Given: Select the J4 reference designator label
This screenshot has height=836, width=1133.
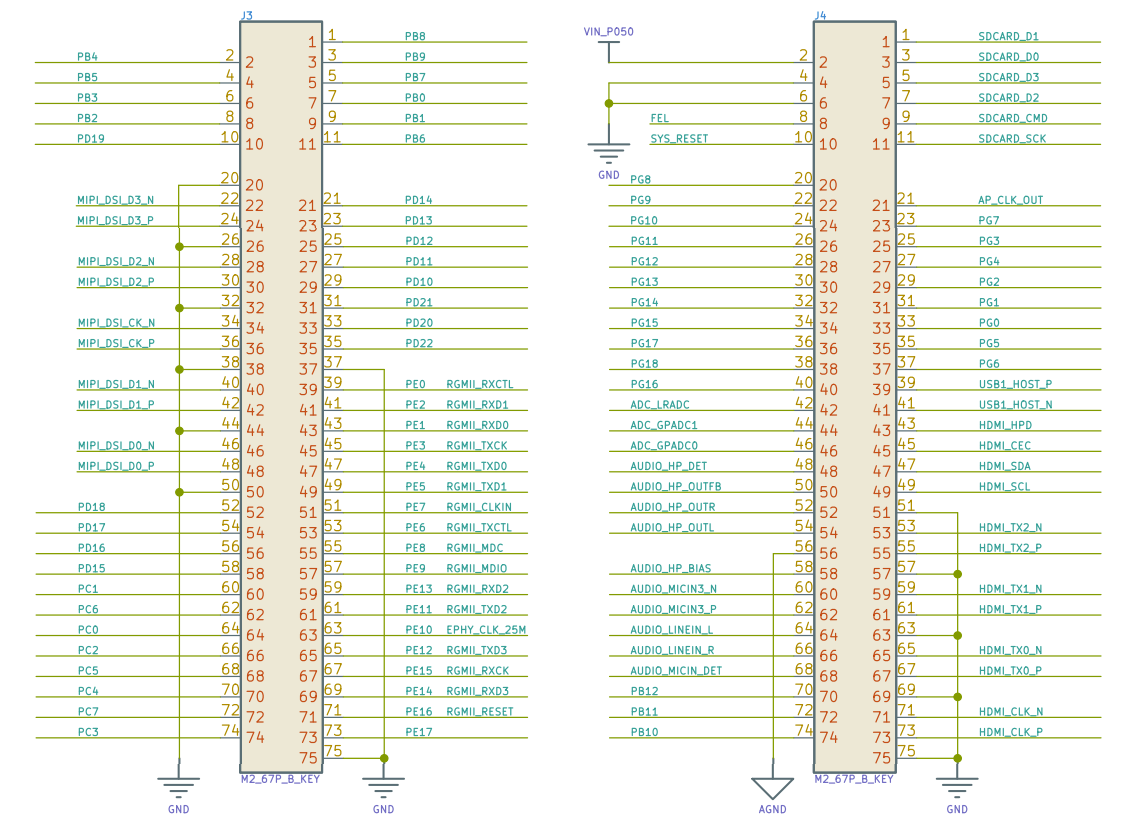Looking at the screenshot, I should (x=821, y=16).
